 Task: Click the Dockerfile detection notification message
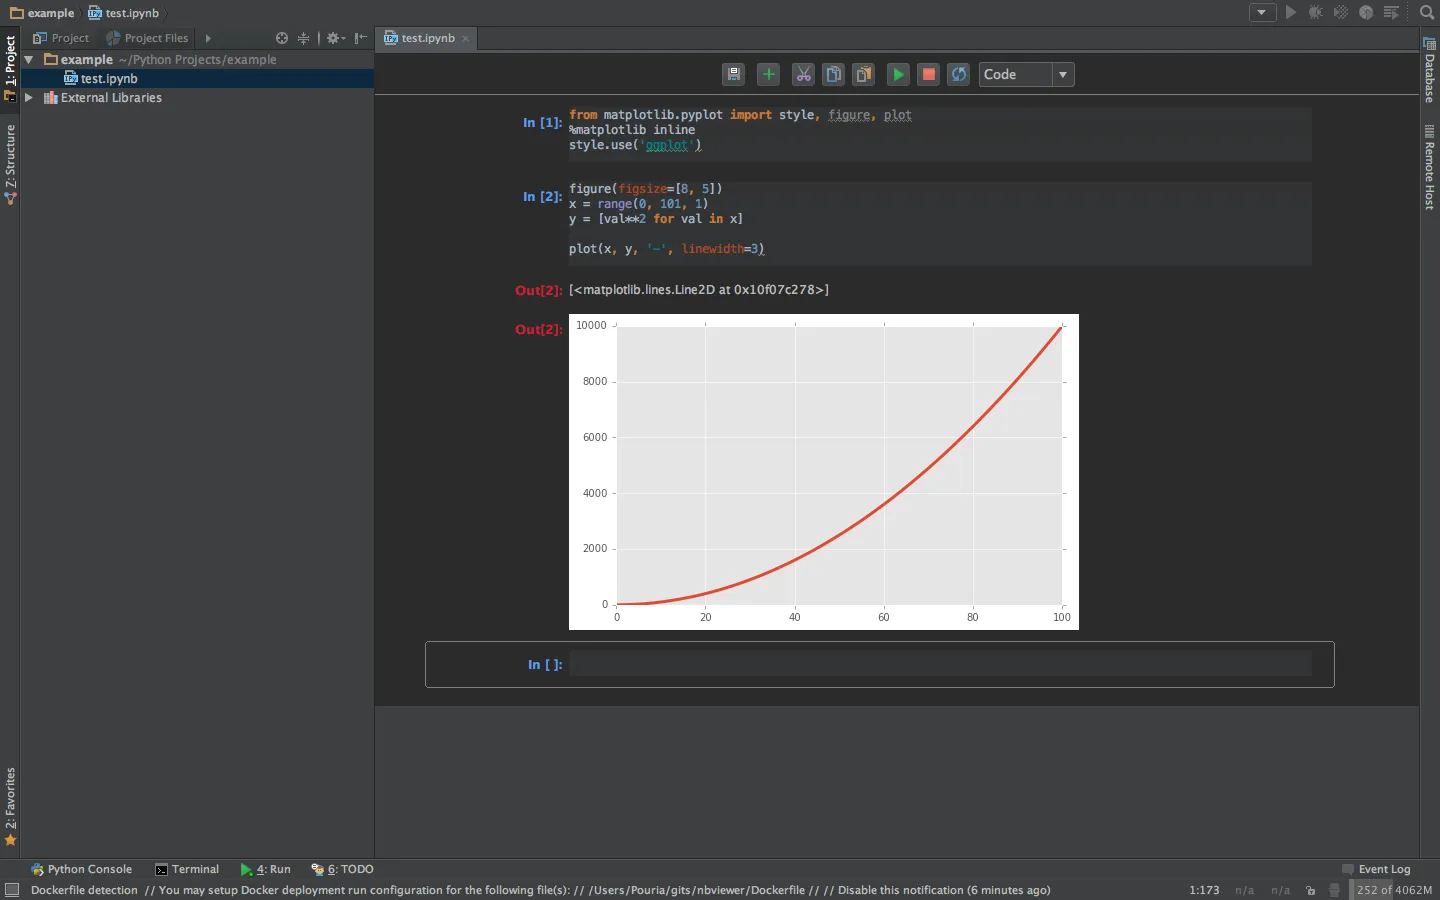pos(540,890)
